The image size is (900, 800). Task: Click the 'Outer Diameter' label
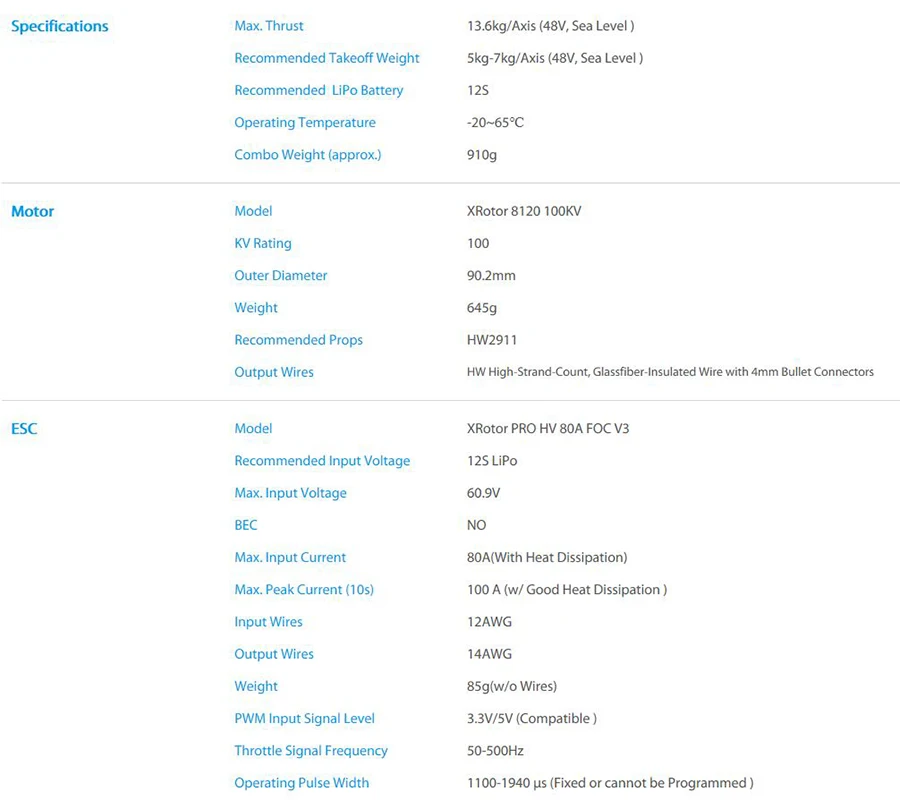coord(281,275)
